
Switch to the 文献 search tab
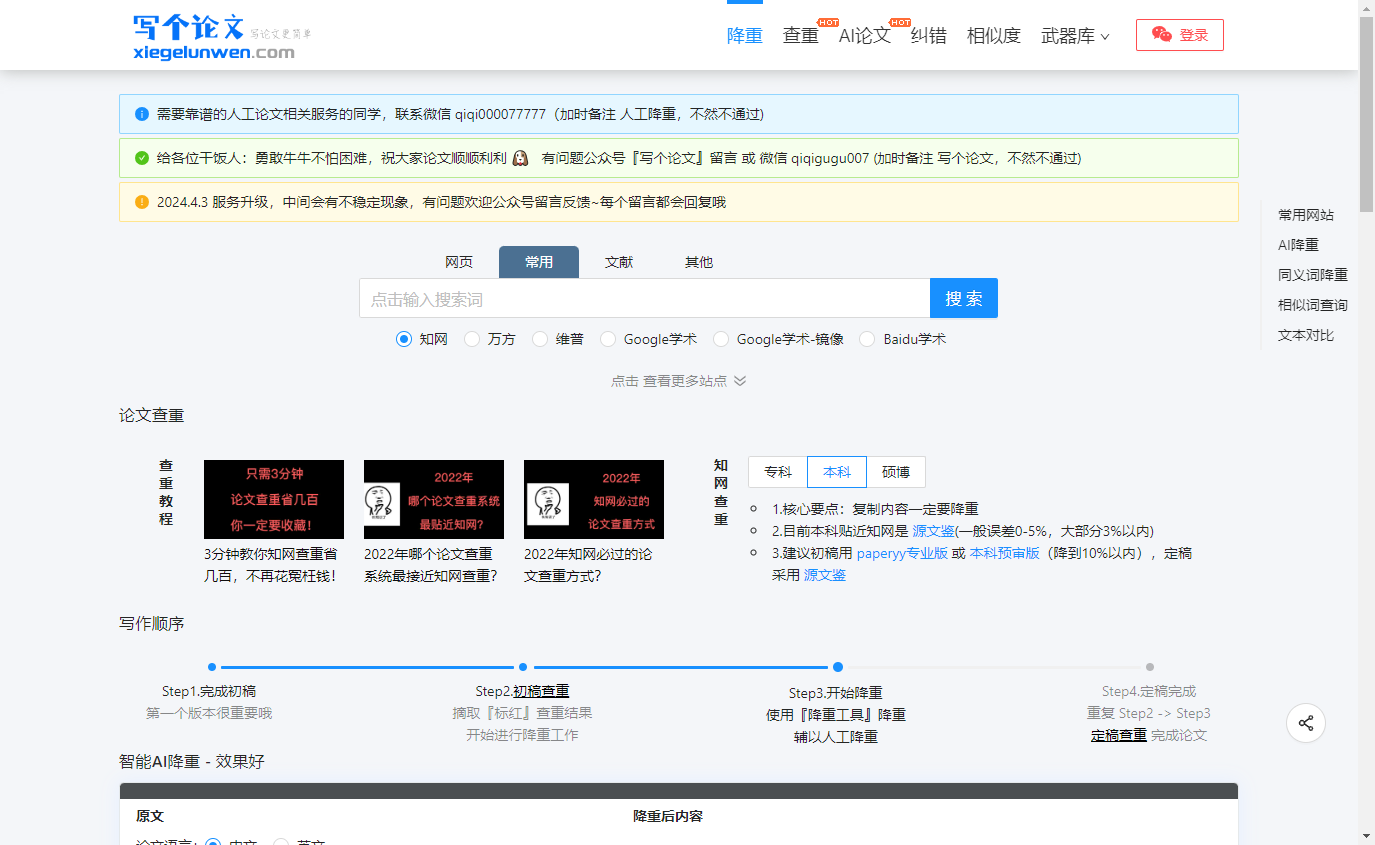(619, 262)
